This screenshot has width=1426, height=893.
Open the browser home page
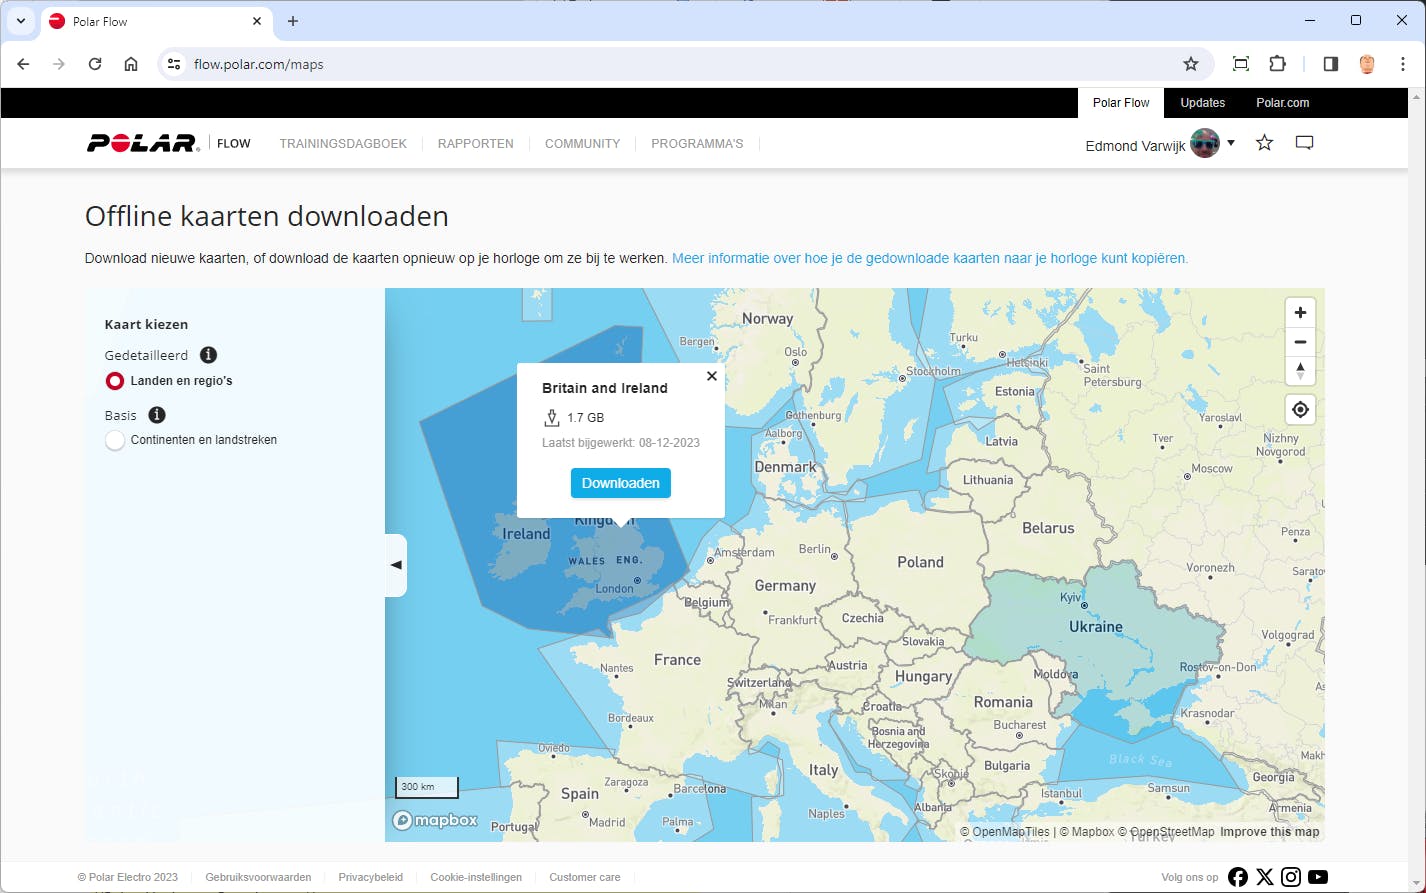tap(131, 64)
